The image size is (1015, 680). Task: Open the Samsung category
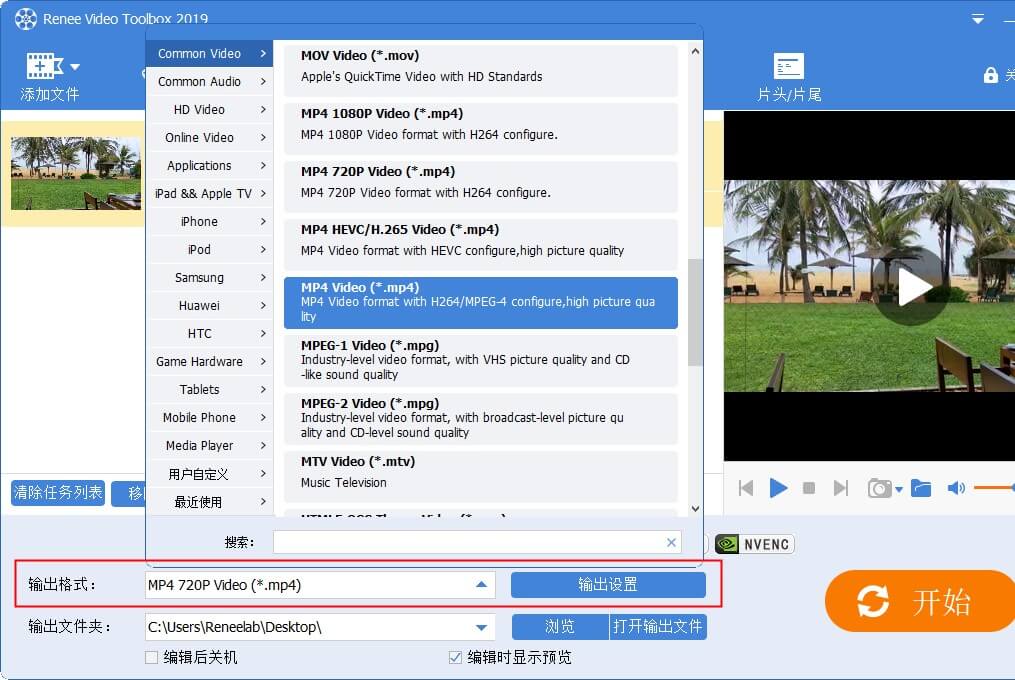coord(210,277)
